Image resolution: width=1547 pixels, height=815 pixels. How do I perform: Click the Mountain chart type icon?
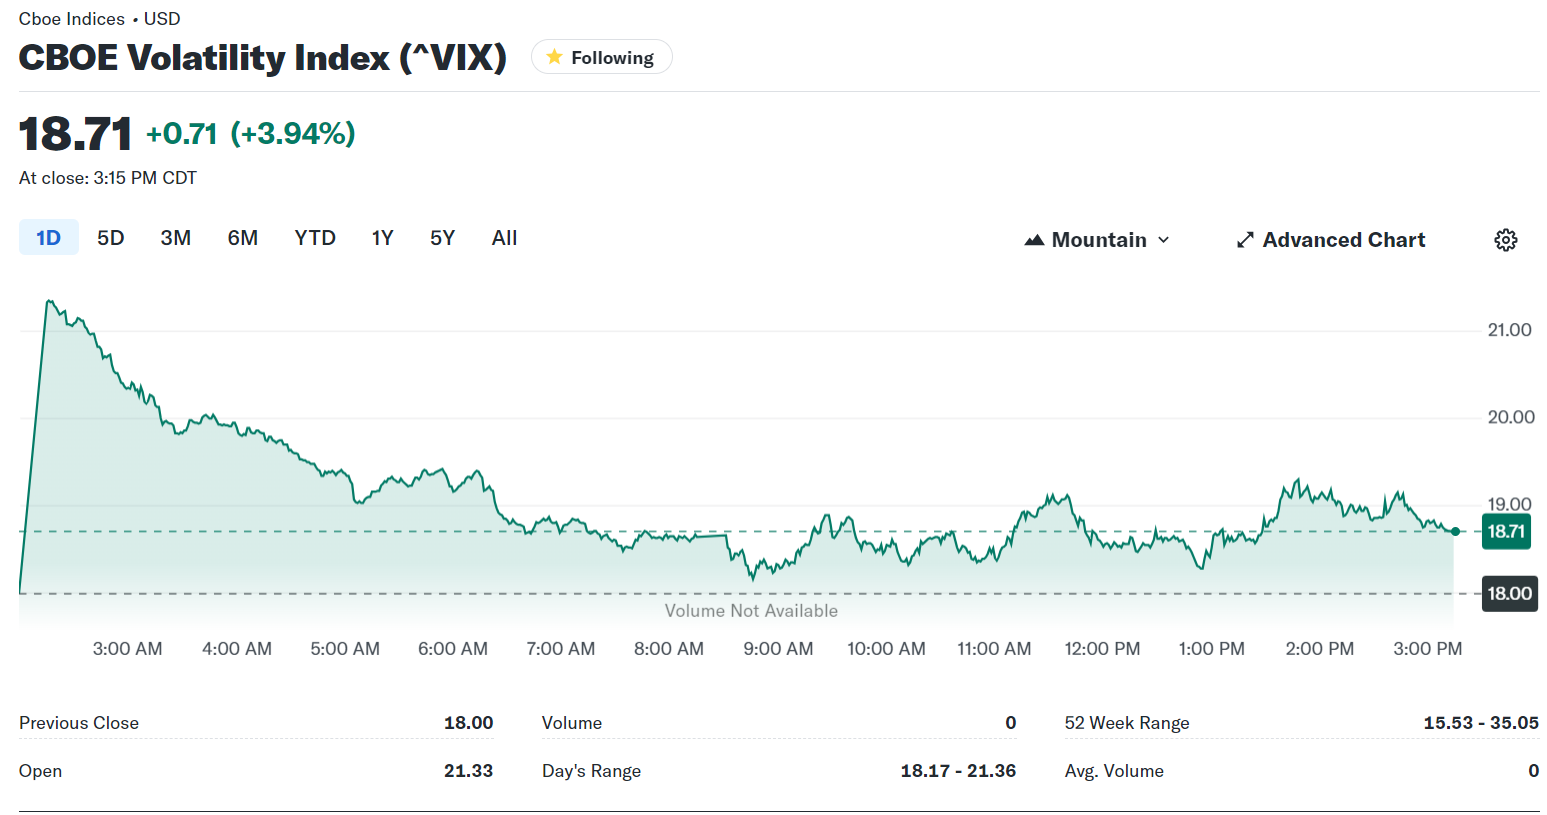tap(1034, 240)
